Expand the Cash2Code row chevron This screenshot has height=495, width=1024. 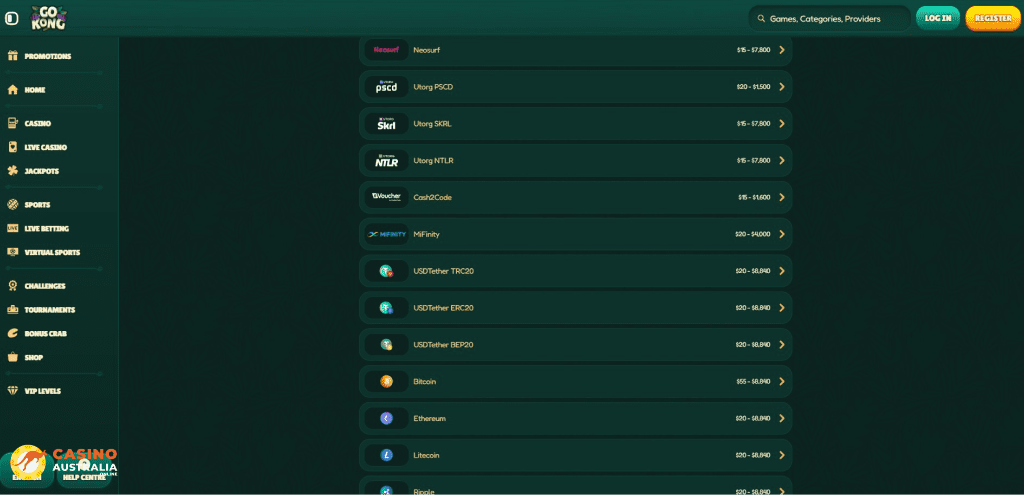point(782,197)
